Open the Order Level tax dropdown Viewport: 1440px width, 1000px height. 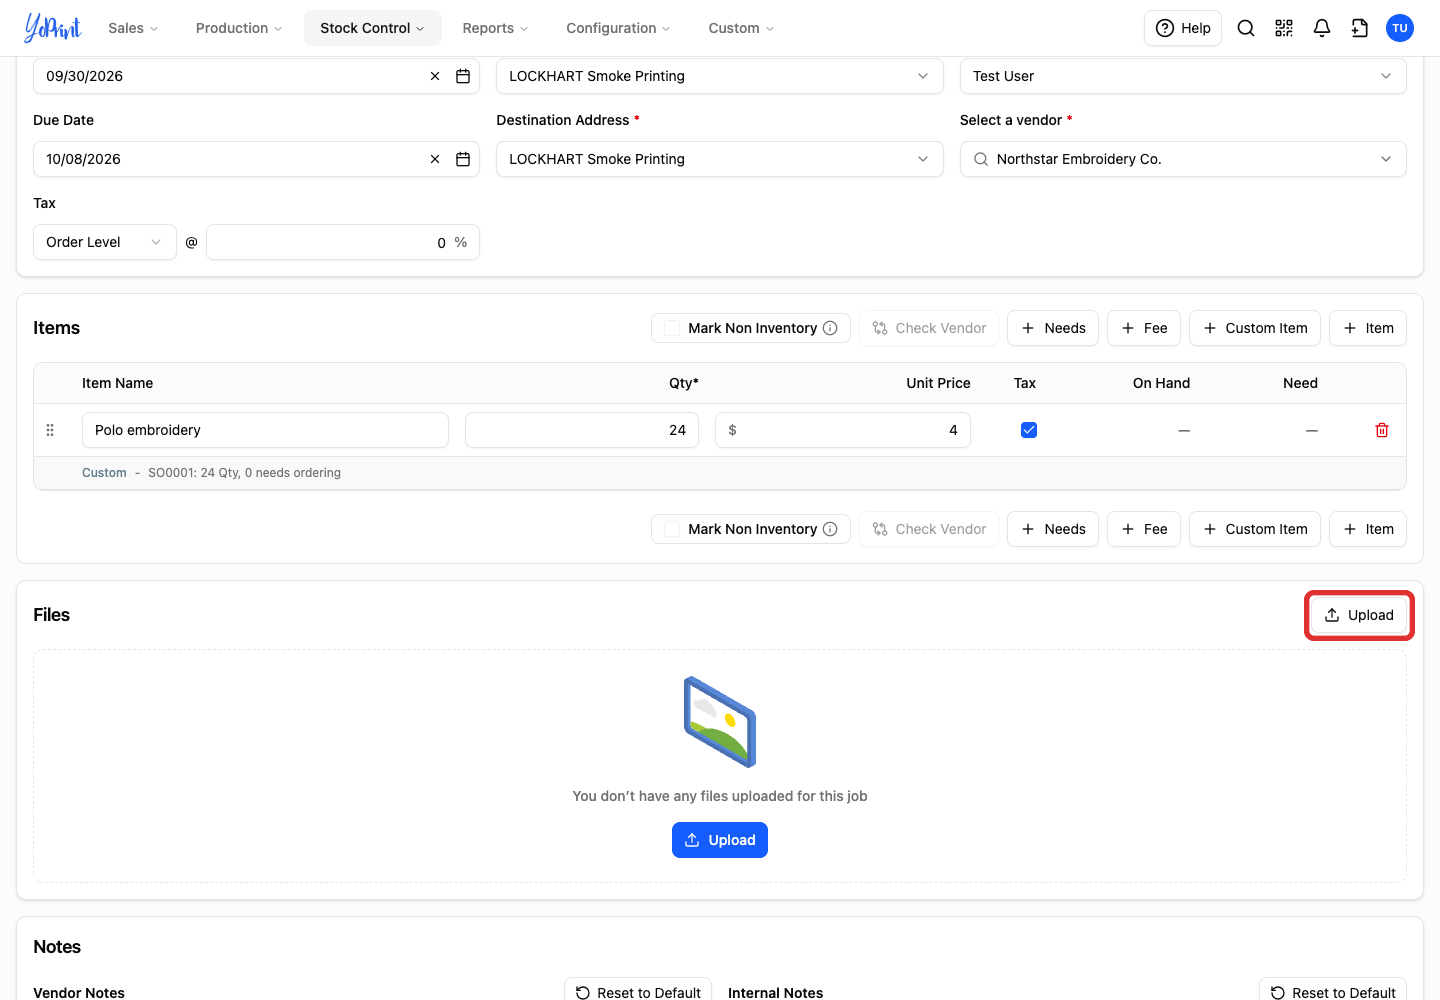click(105, 242)
